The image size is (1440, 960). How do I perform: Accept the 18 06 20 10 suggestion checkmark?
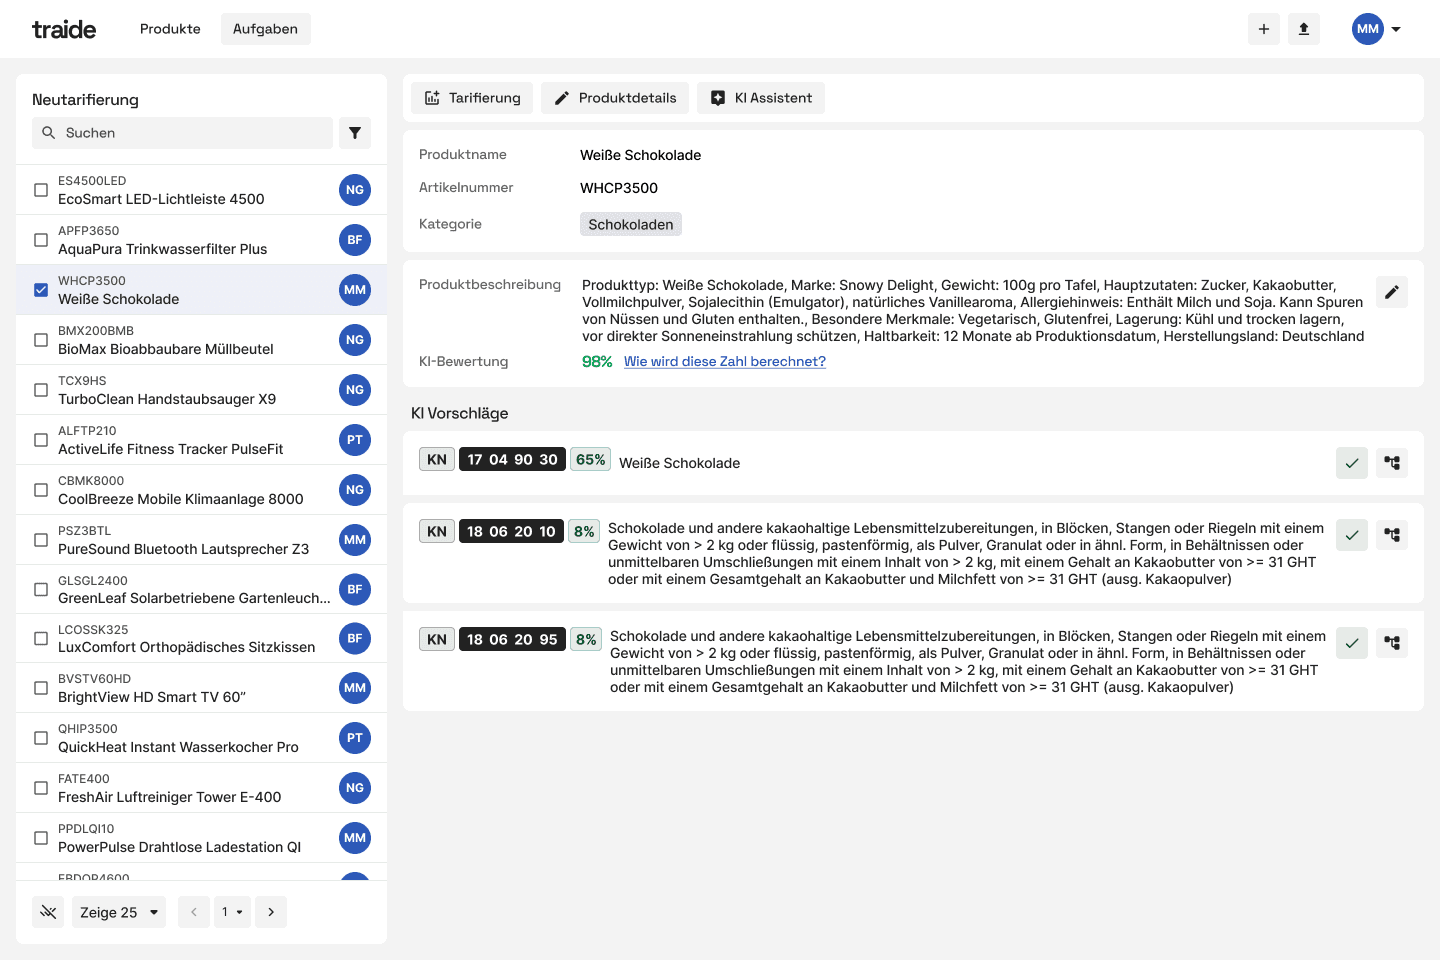[1352, 535]
